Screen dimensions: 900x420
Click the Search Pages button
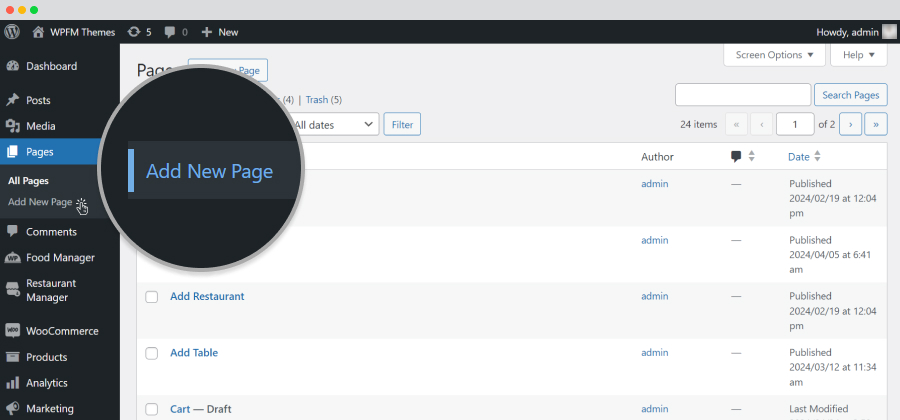[x=851, y=95]
